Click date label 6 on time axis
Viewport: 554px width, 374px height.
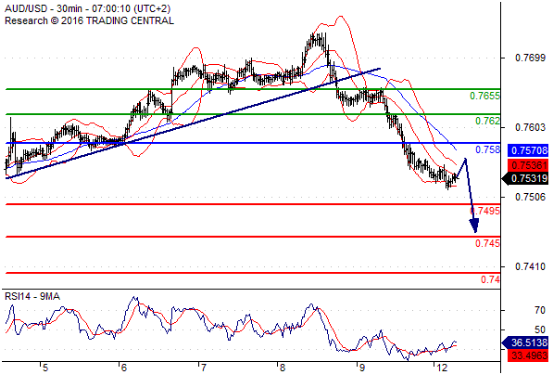pyautogui.click(x=123, y=368)
